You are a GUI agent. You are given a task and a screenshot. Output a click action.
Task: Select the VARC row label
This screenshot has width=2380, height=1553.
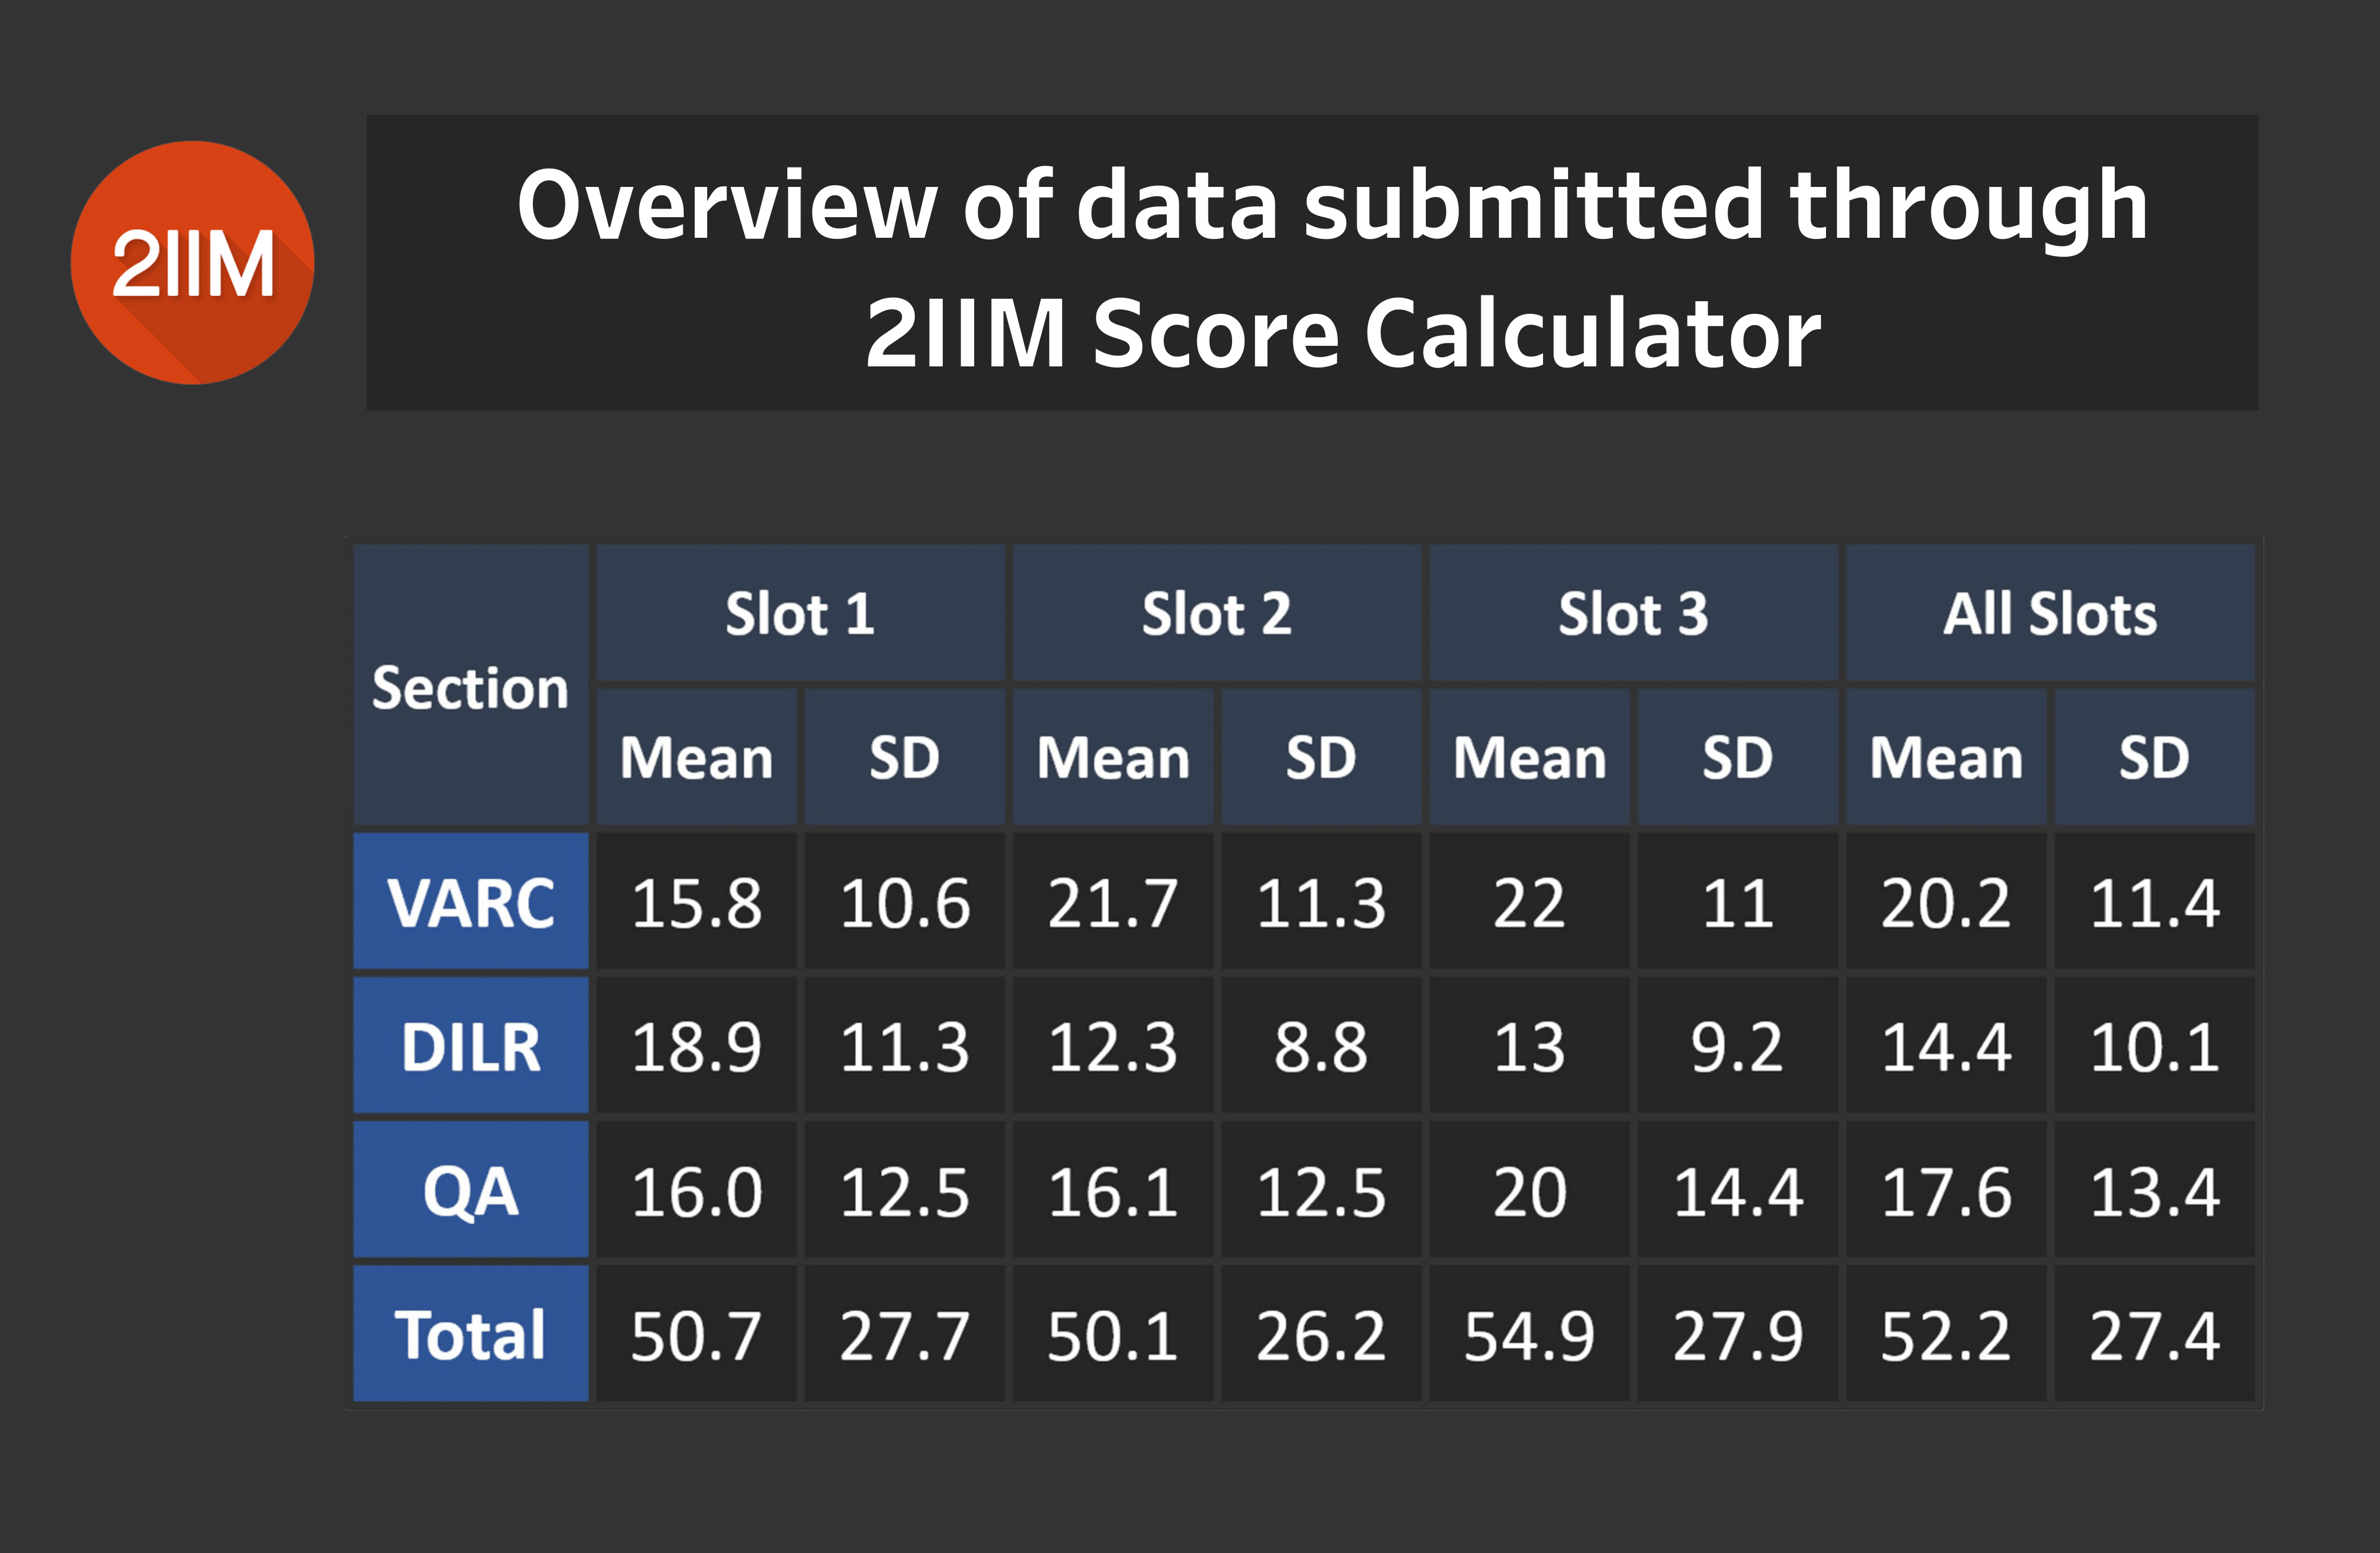(x=470, y=902)
